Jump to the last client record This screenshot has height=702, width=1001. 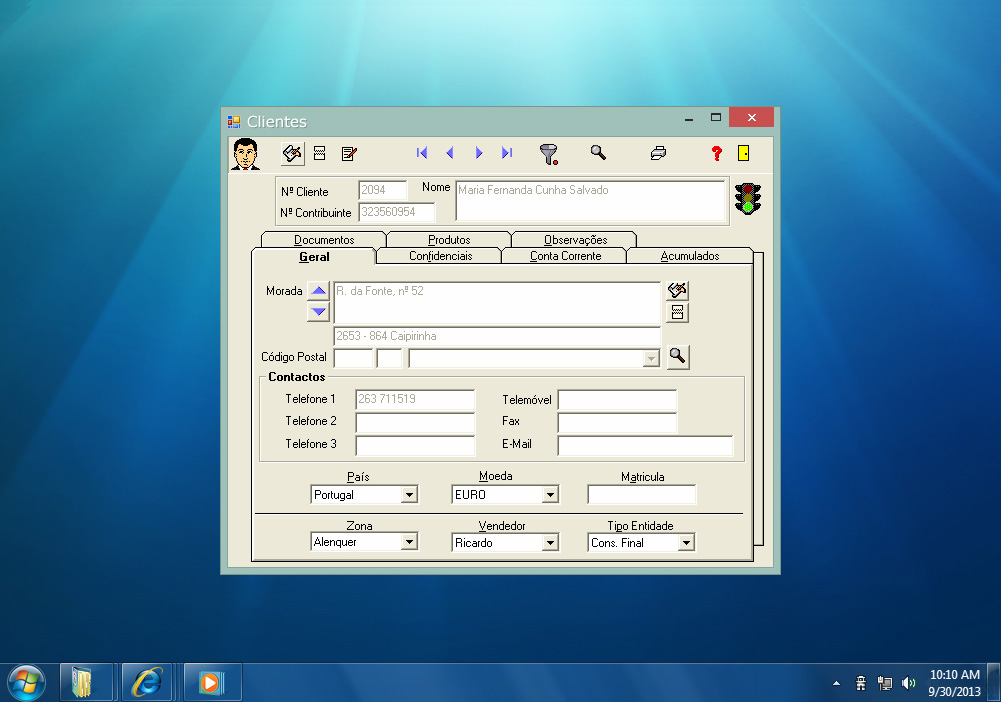click(x=507, y=153)
